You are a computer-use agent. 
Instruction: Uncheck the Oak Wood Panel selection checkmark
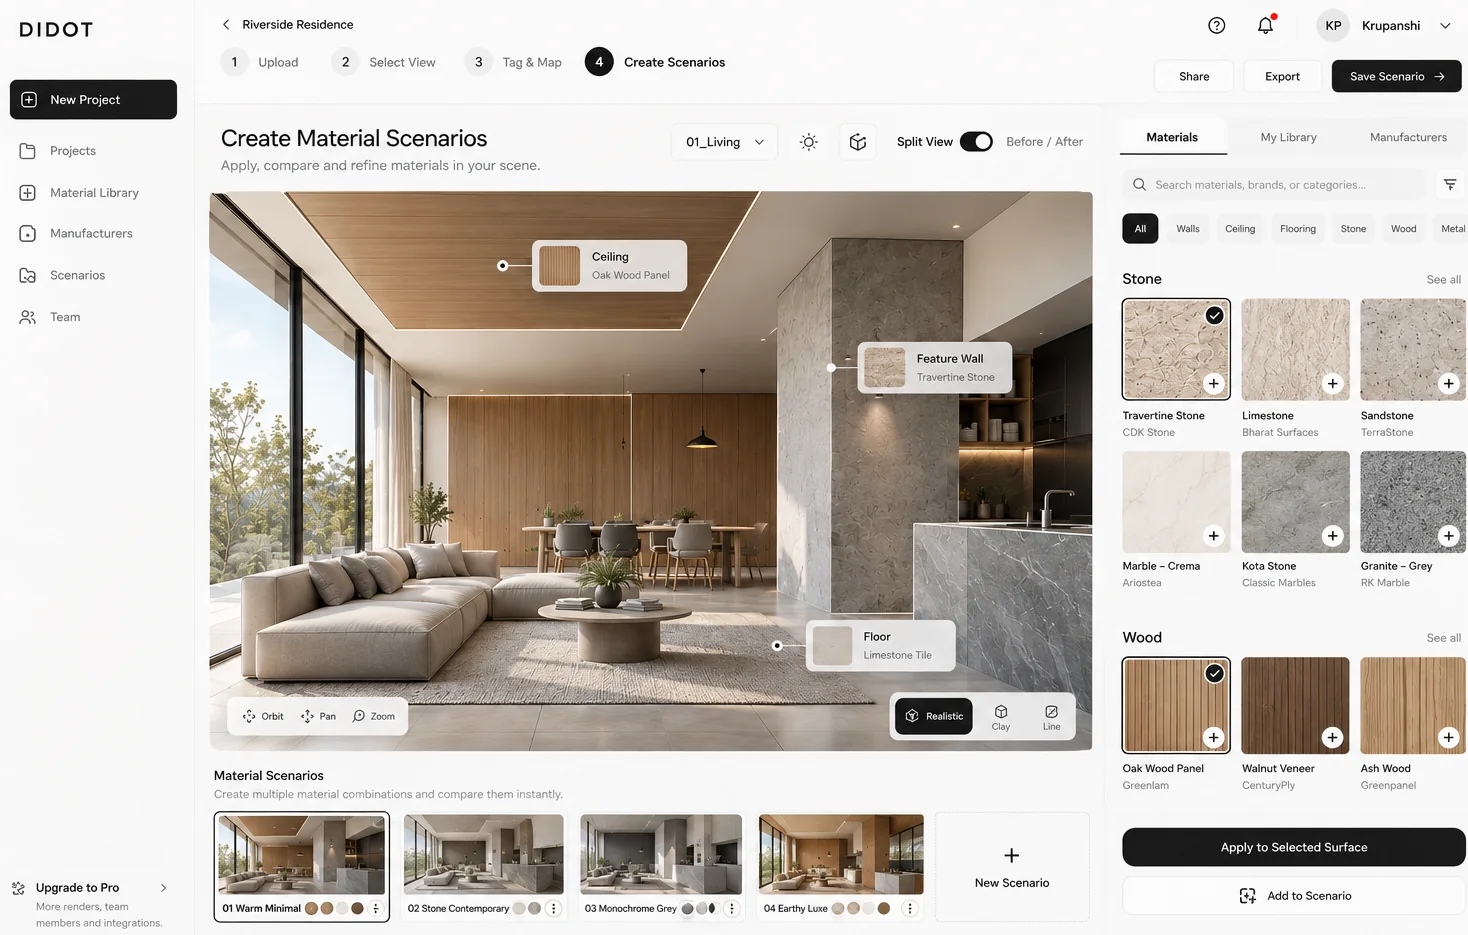1214,673
